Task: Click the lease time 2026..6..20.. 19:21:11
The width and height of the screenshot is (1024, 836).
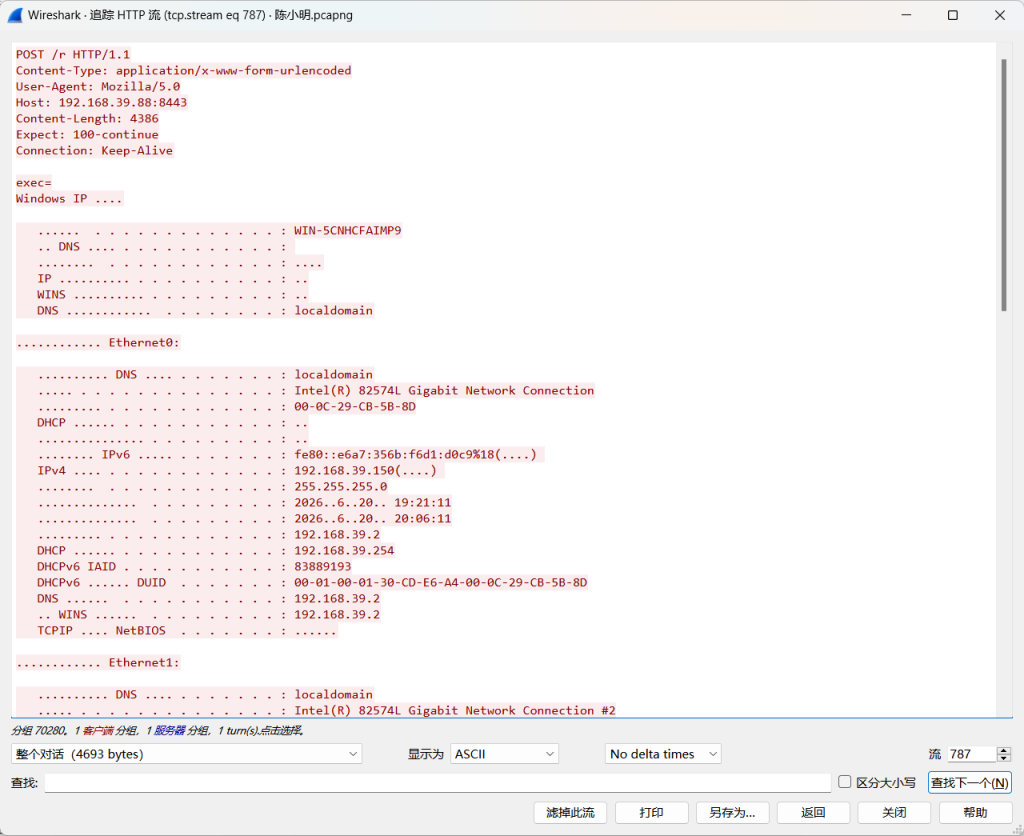Action: coord(372,502)
